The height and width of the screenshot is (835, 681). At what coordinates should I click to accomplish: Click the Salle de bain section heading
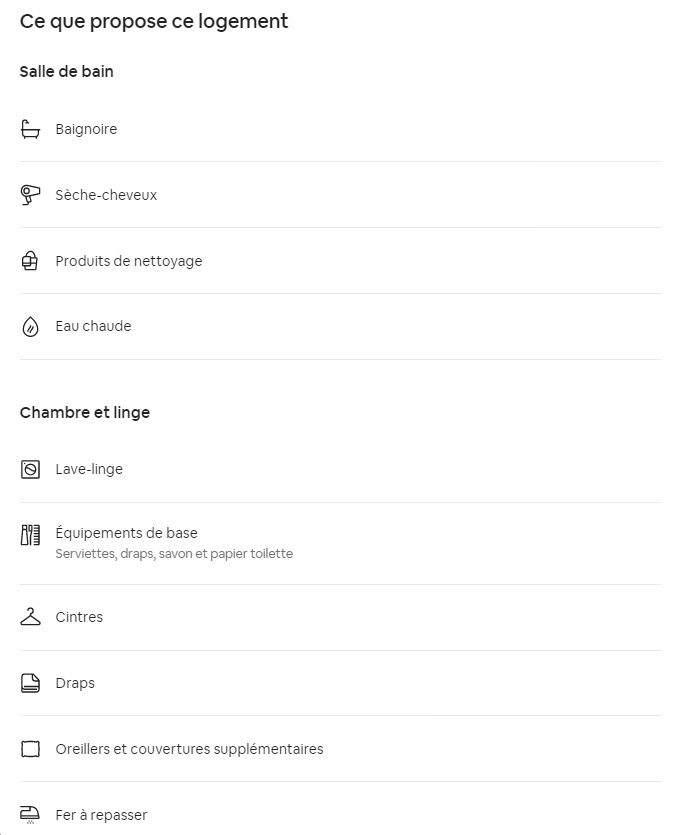click(66, 72)
